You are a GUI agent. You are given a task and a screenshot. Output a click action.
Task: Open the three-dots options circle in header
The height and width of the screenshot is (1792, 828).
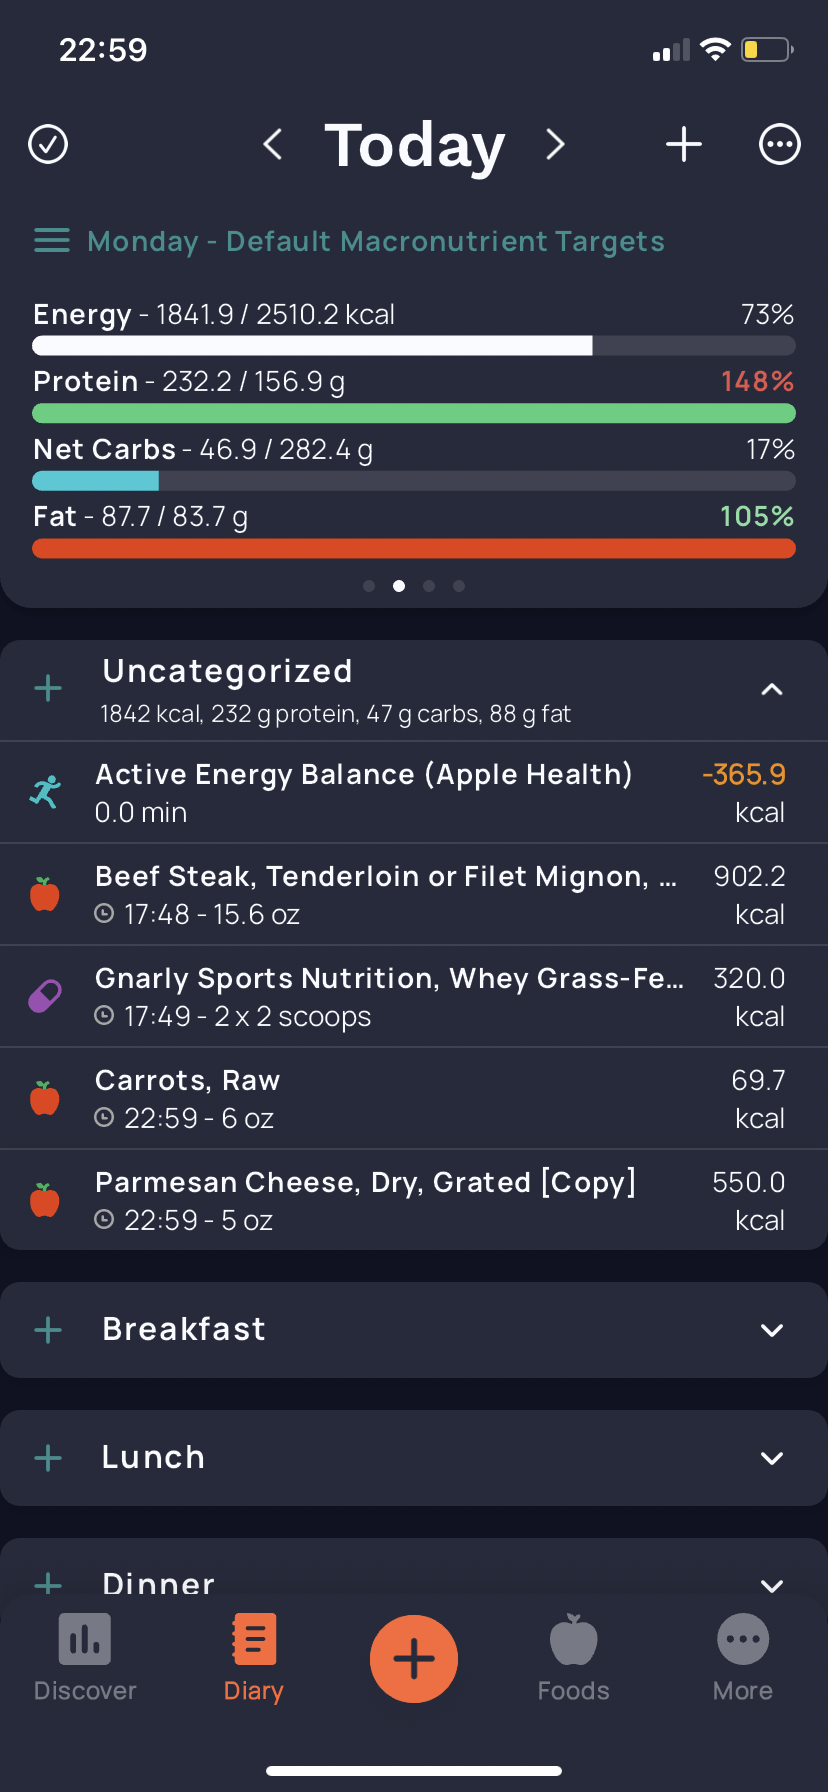[x=780, y=144]
